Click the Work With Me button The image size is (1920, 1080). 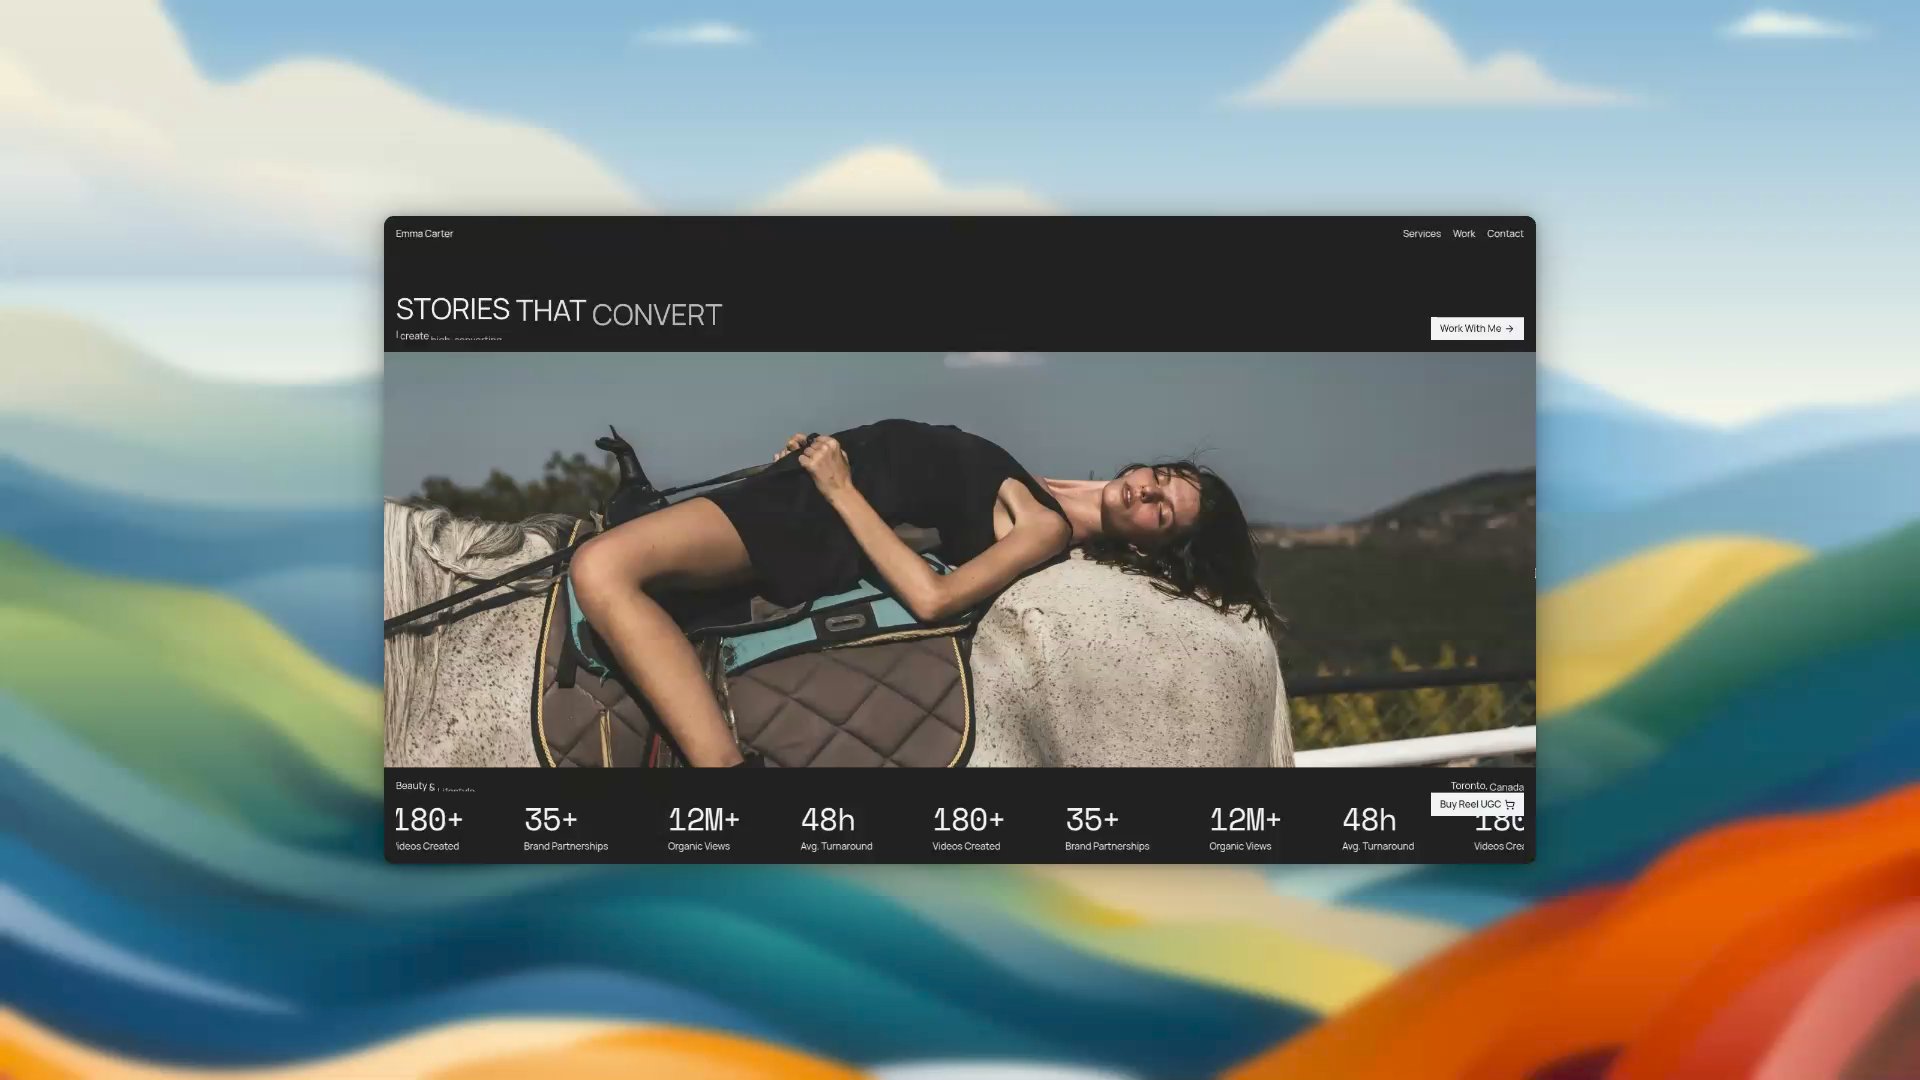pos(1477,329)
